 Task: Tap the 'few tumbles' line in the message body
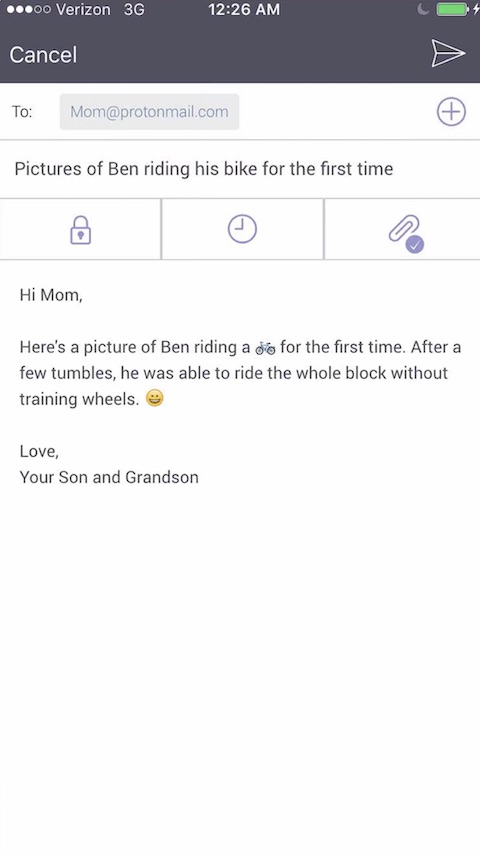pos(233,373)
